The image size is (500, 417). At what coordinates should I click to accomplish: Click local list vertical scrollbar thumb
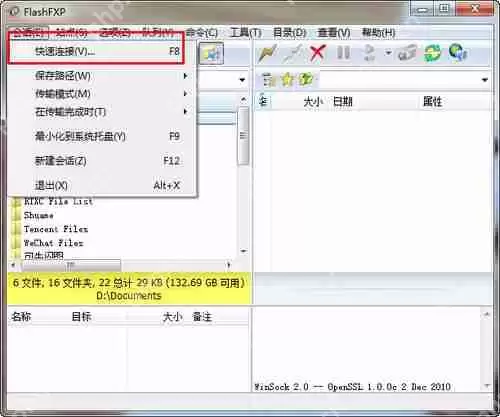[x=244, y=136]
